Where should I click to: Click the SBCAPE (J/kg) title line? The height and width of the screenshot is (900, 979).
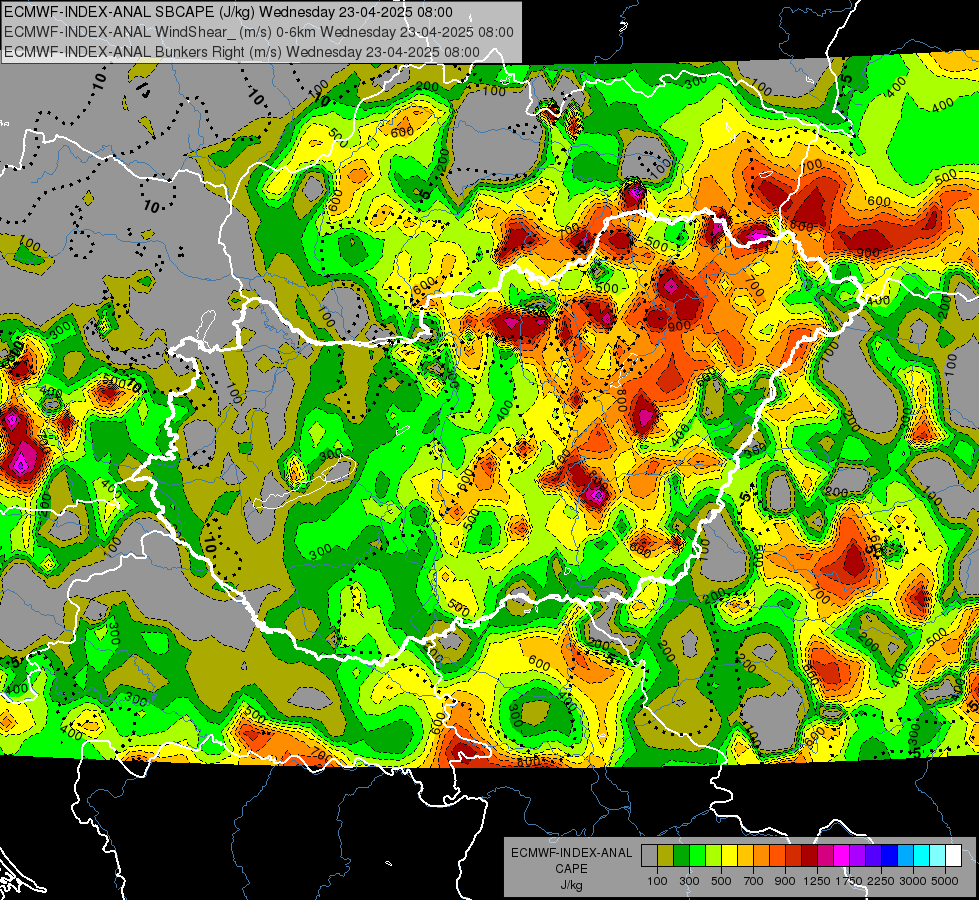pos(228,12)
